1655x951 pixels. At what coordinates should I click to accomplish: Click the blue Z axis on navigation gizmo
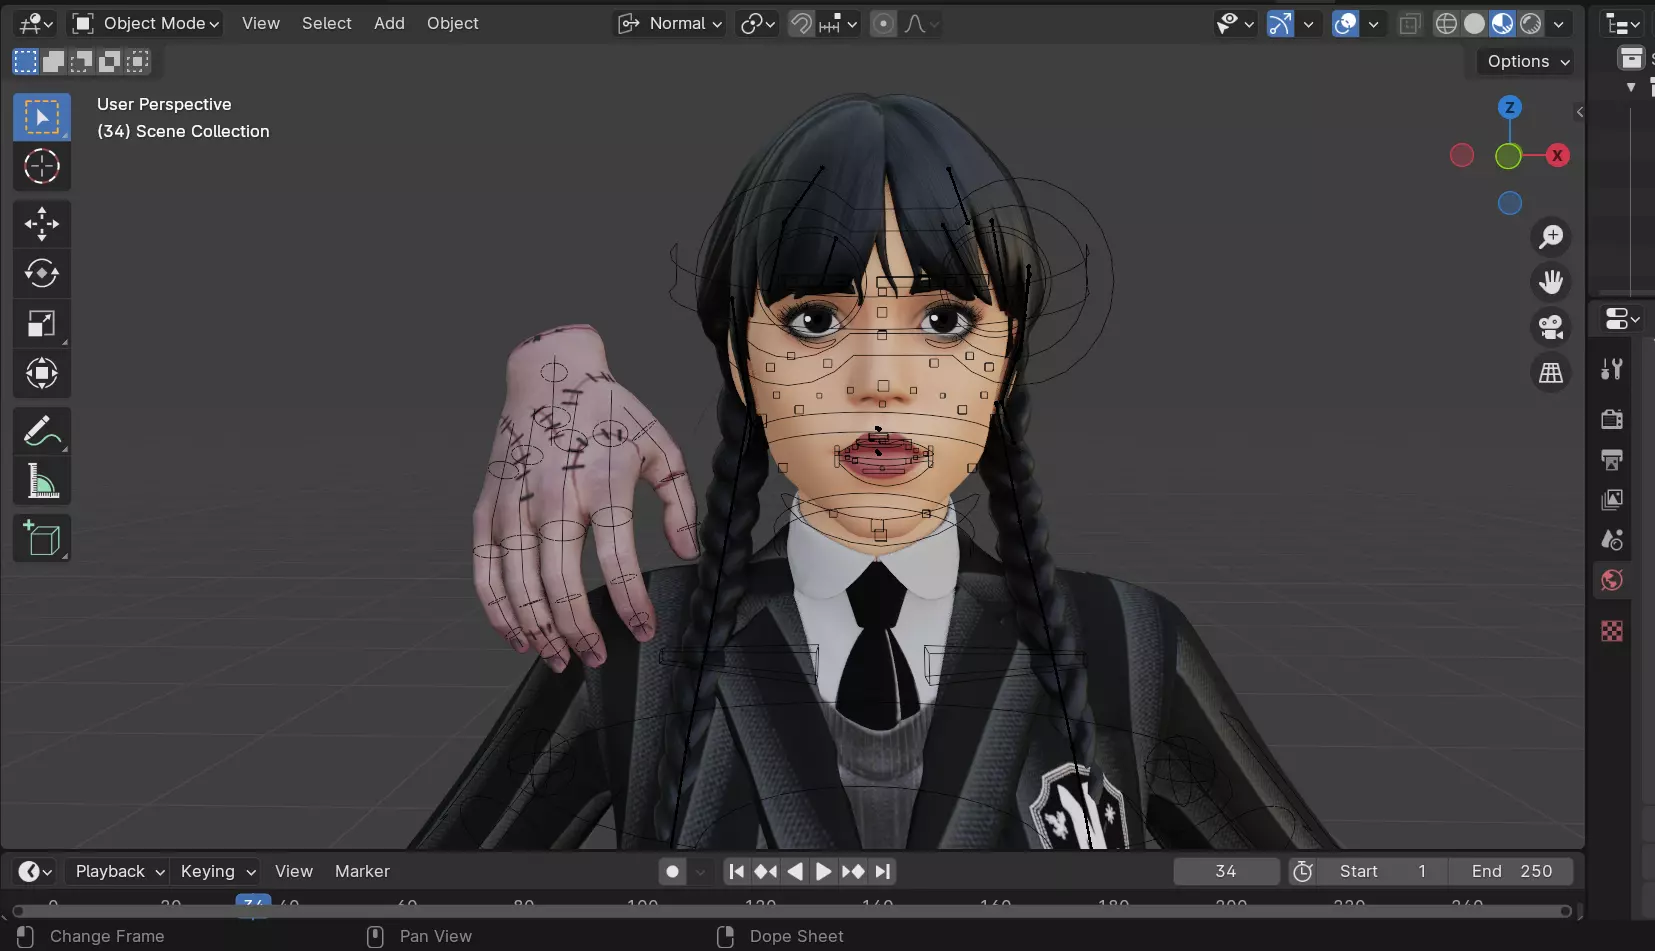point(1510,107)
